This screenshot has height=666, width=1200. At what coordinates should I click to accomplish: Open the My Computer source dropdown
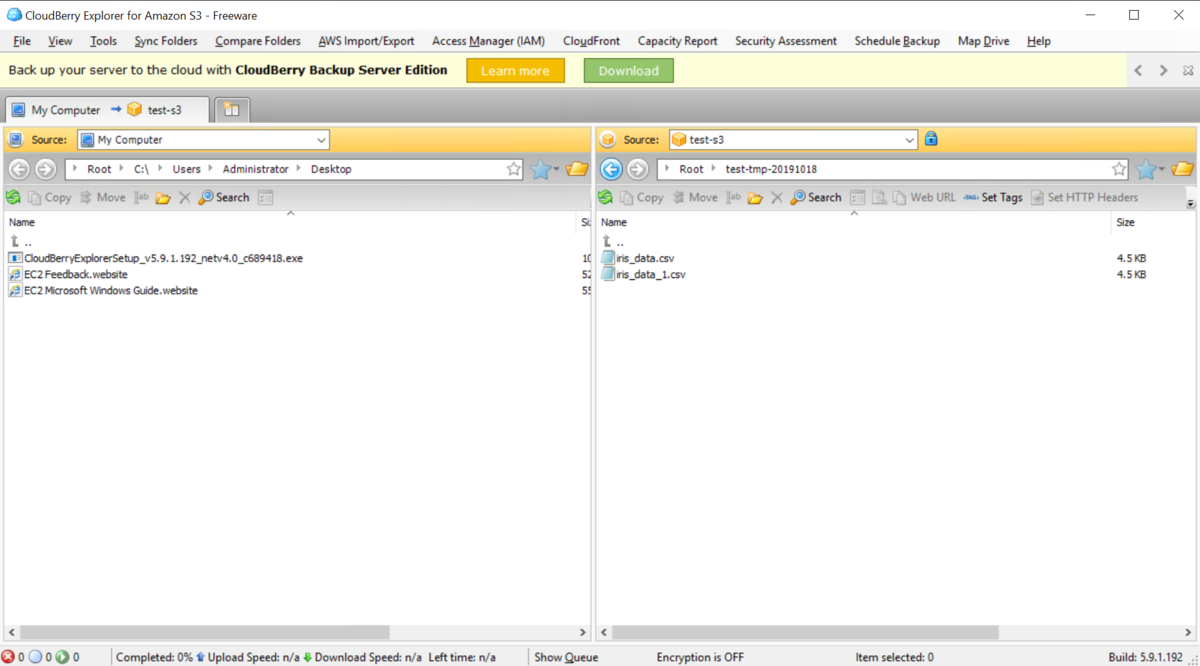[321, 140]
